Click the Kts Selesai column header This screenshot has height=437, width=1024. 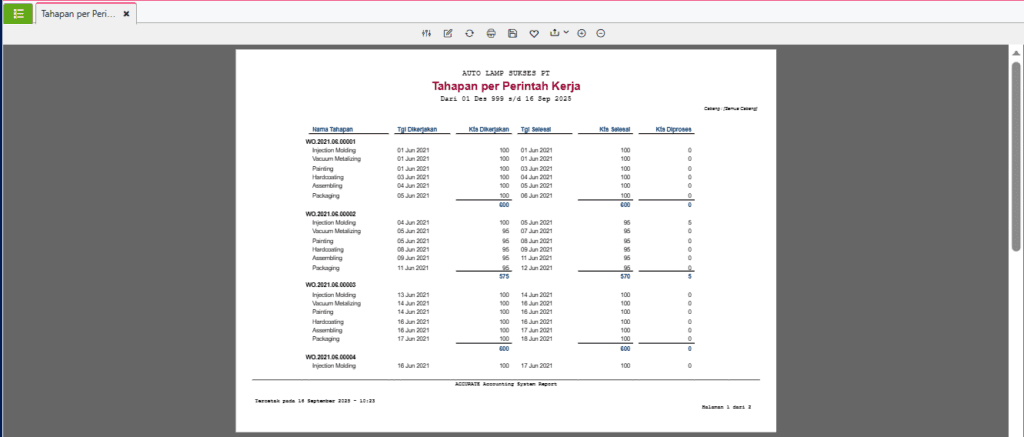[616, 129]
